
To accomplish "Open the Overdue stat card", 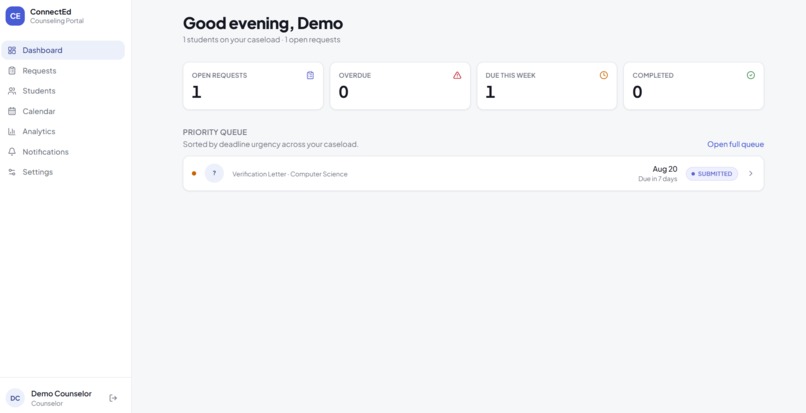I will point(400,86).
